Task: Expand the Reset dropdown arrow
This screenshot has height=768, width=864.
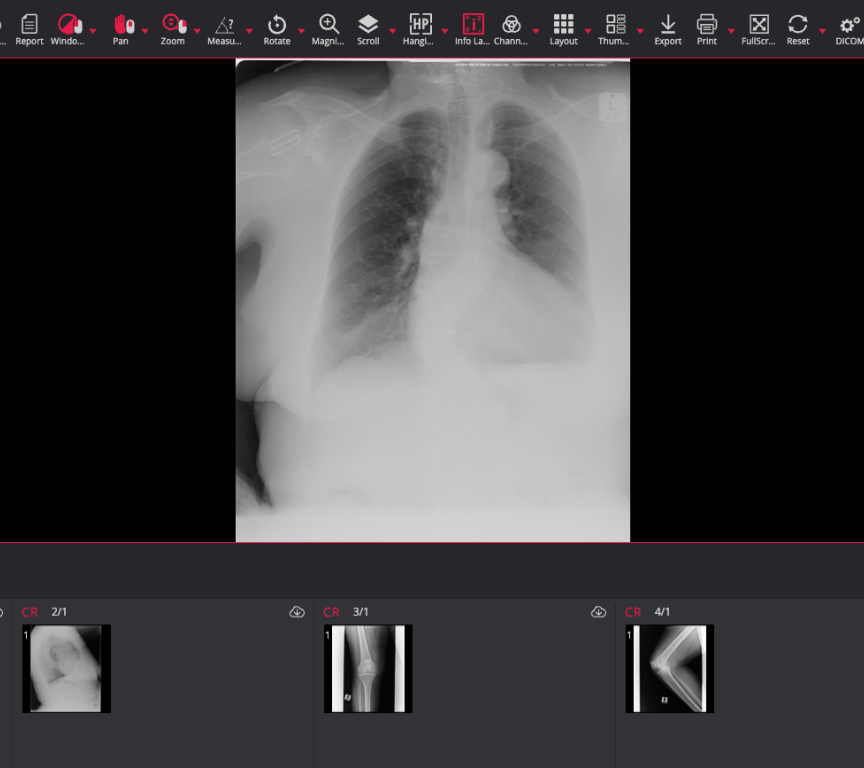Action: click(x=822, y=31)
